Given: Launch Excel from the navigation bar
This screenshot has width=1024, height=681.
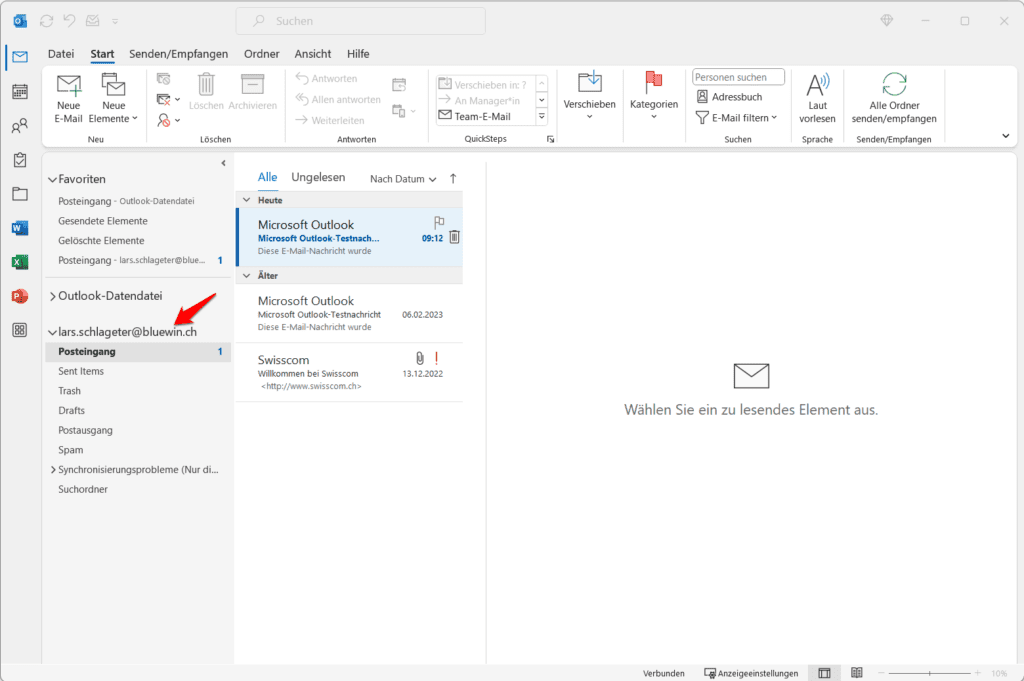Looking at the screenshot, I should click(x=20, y=262).
